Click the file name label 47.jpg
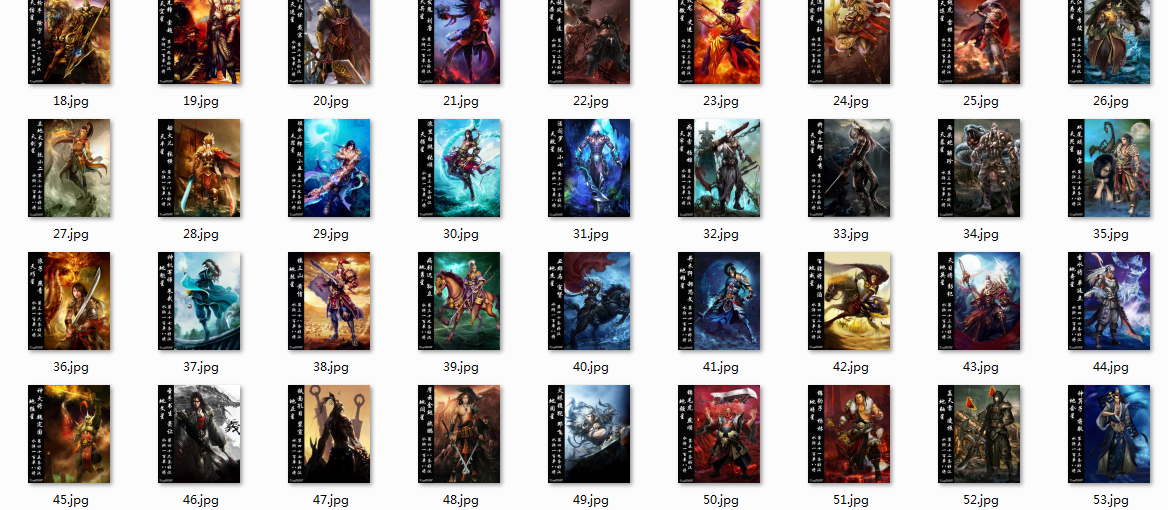 [331, 500]
